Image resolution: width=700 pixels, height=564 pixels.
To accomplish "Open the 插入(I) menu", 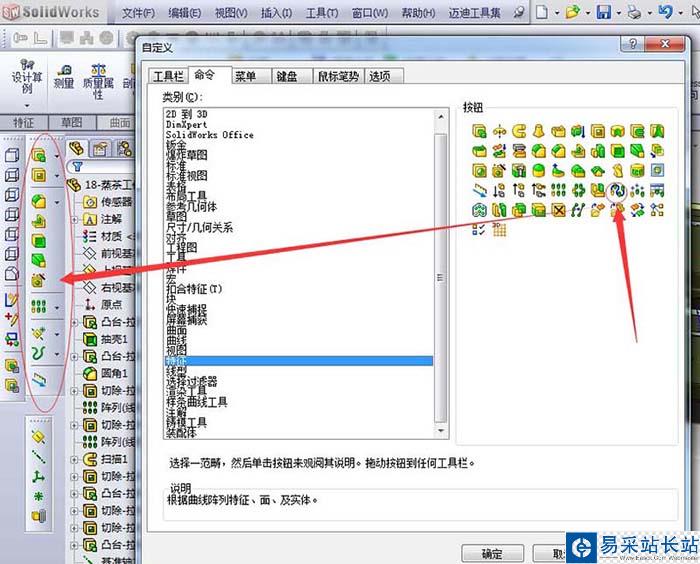I will click(276, 13).
